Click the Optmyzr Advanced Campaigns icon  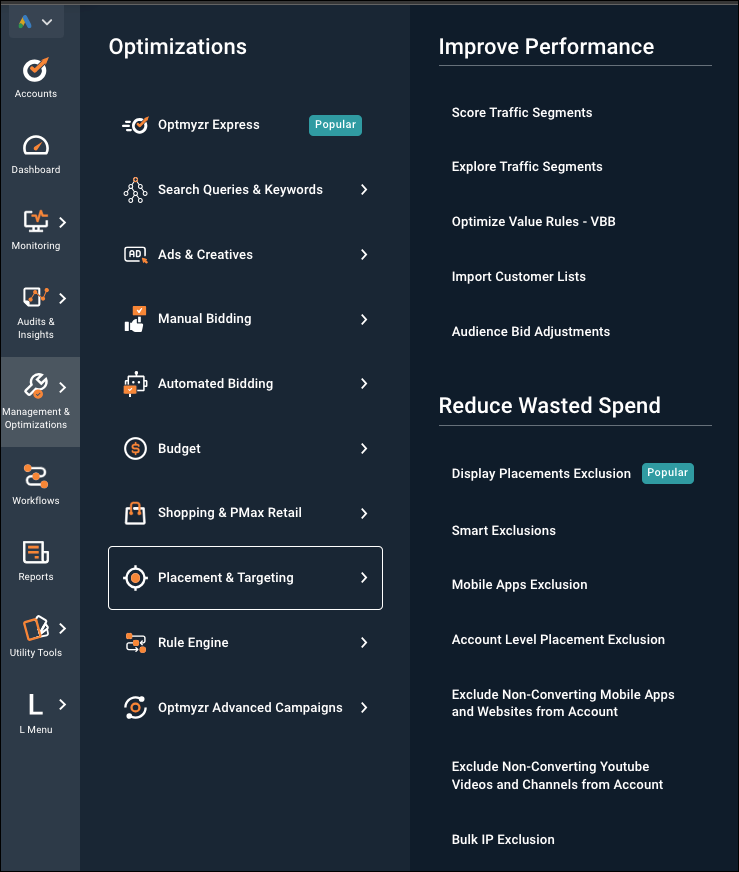(x=135, y=707)
